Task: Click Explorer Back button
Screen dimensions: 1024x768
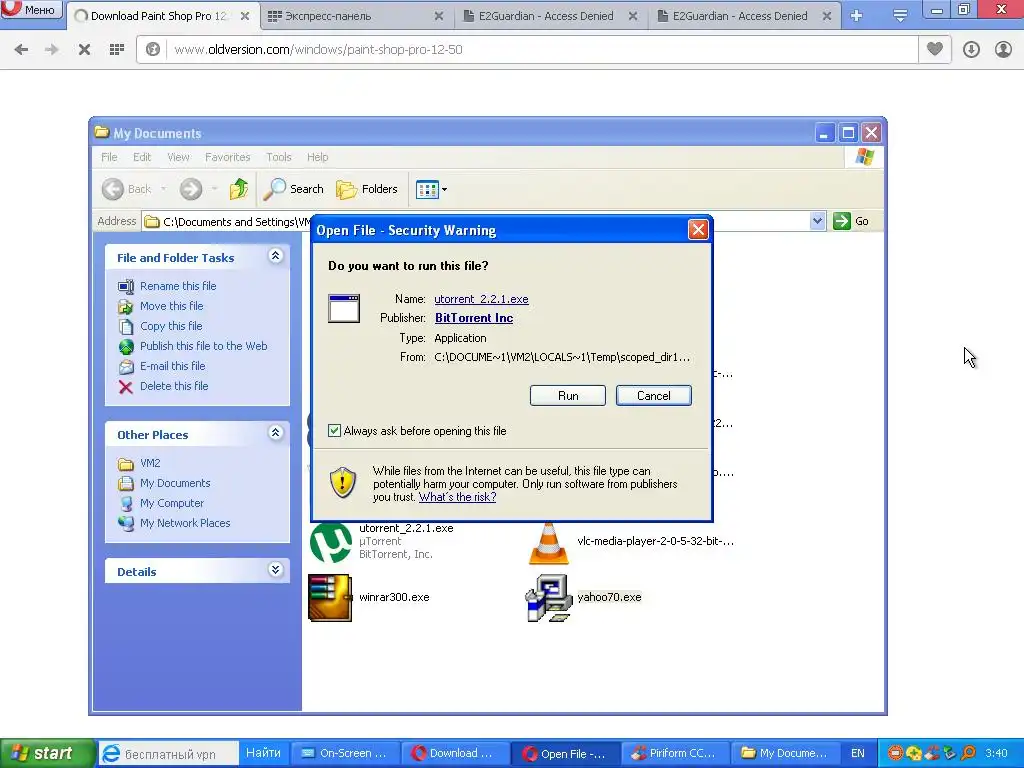Action: click(127, 189)
